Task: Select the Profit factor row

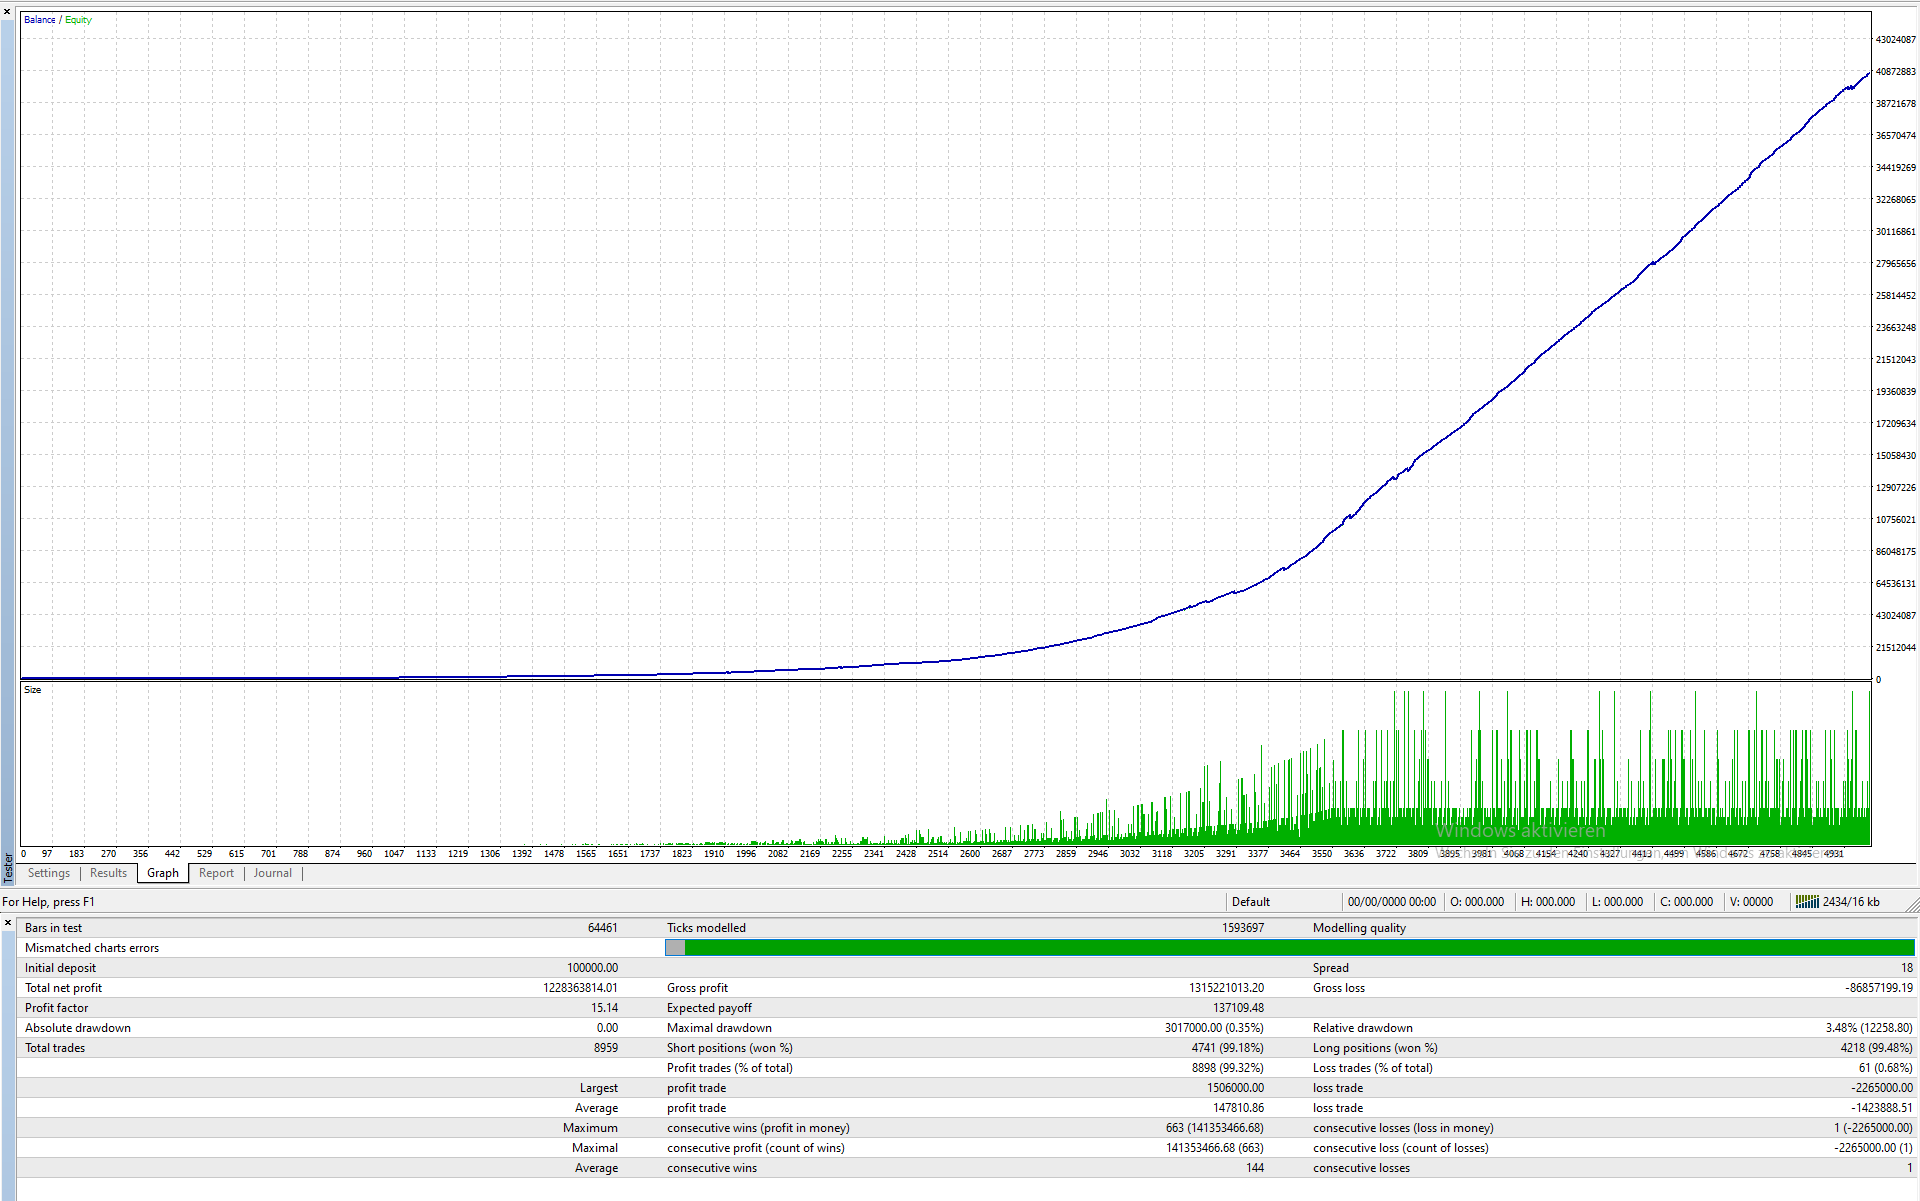Action: (x=320, y=1008)
